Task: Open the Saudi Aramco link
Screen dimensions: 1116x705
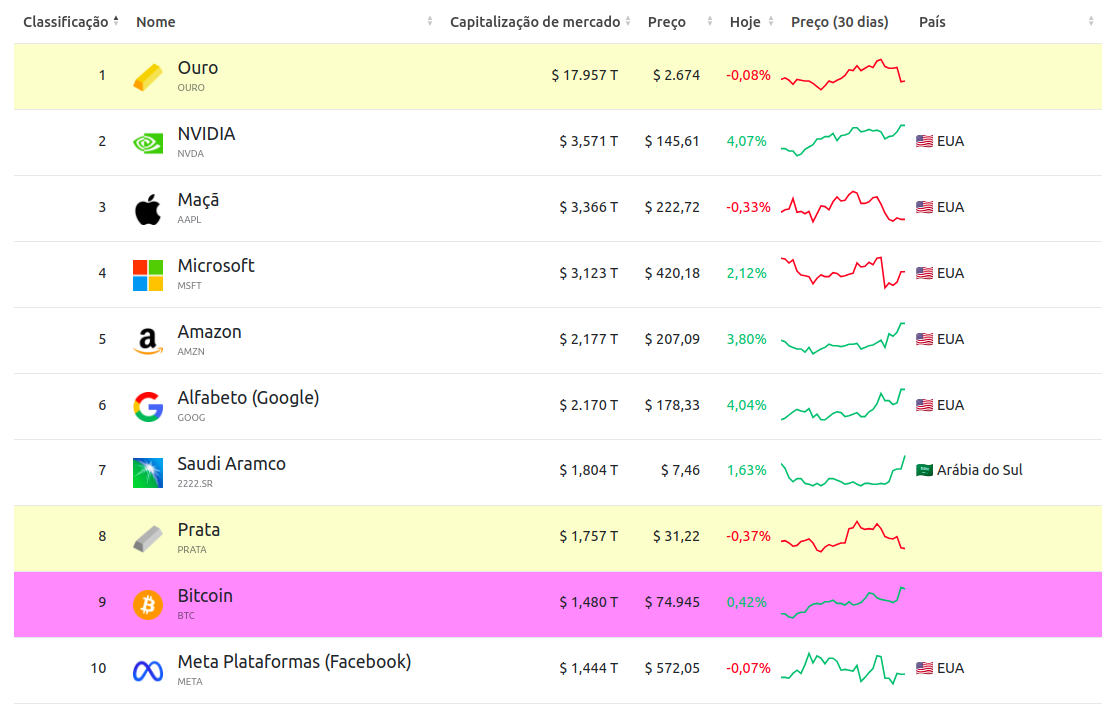Action: (x=231, y=464)
